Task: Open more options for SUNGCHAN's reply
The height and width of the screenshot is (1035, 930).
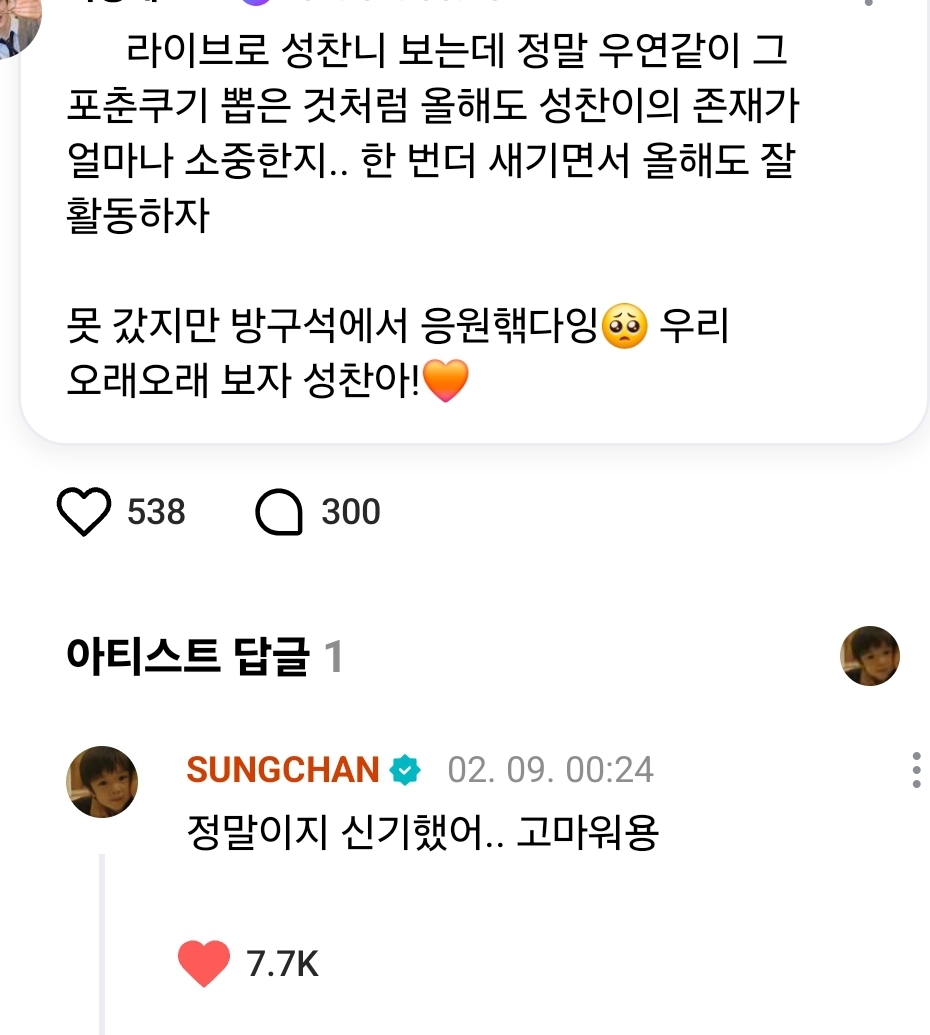Action: [916, 770]
